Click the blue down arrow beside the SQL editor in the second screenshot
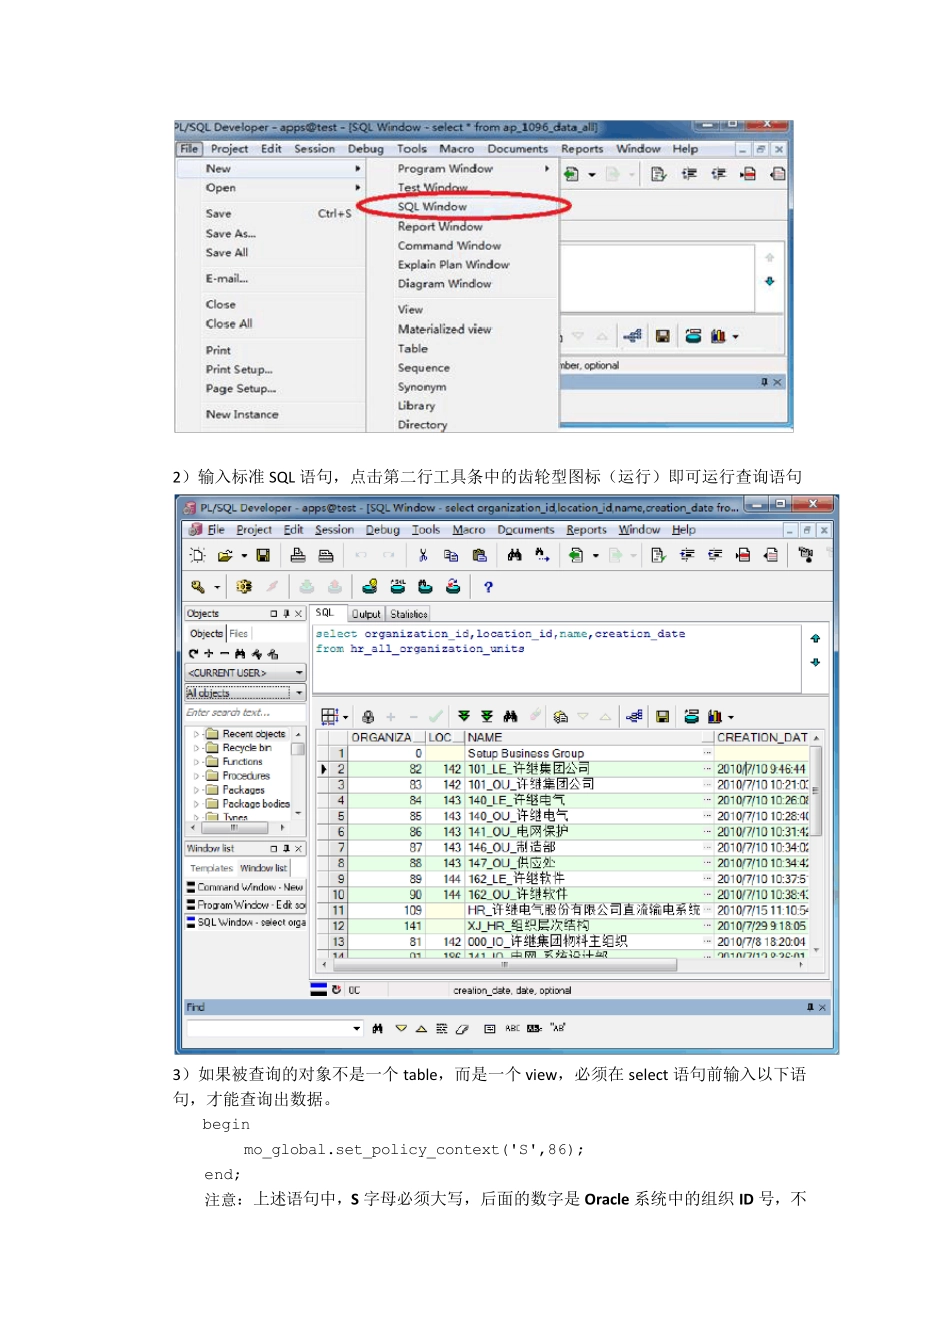This screenshot has width=950, height=1344. (815, 662)
